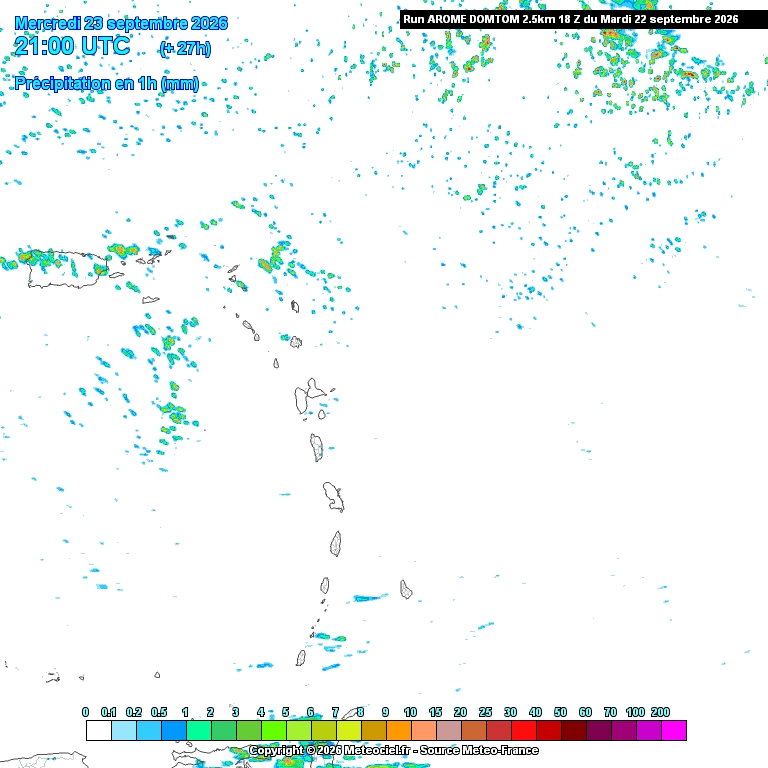Click the black Run AROME DOMTOM header bar
This screenshot has width=768, height=768.
(x=583, y=19)
